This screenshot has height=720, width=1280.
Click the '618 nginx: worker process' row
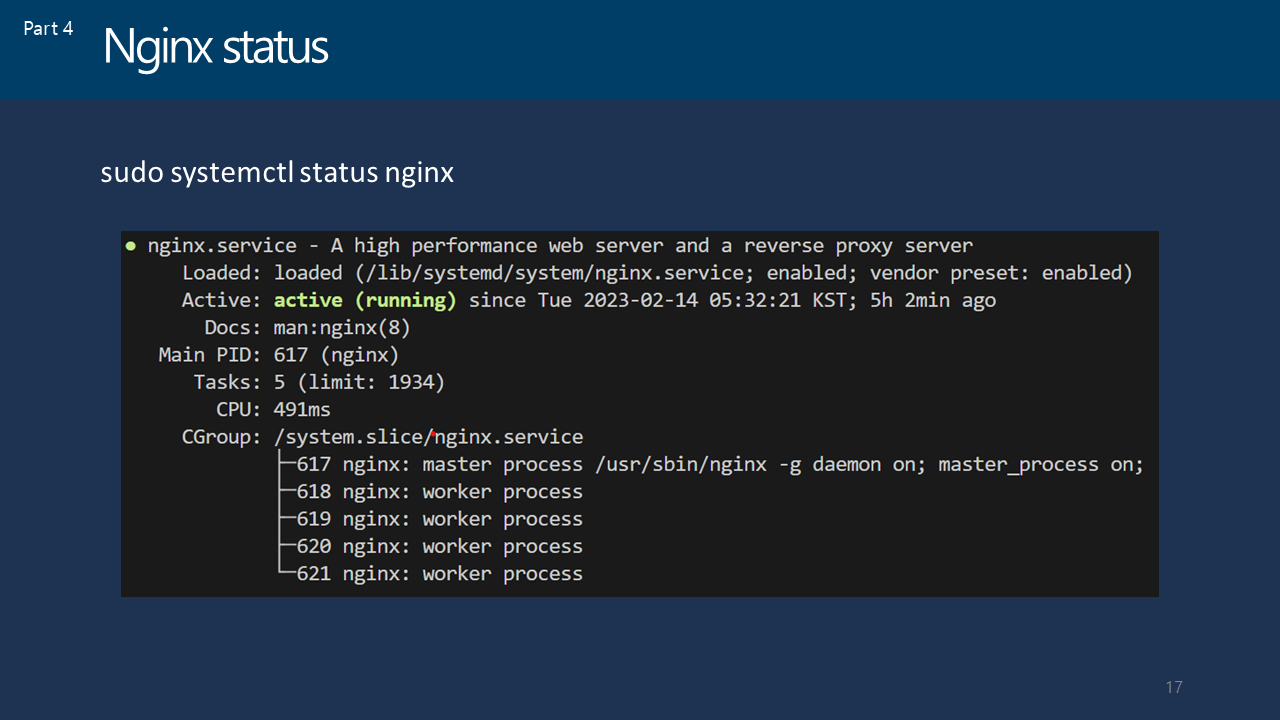pyautogui.click(x=439, y=491)
